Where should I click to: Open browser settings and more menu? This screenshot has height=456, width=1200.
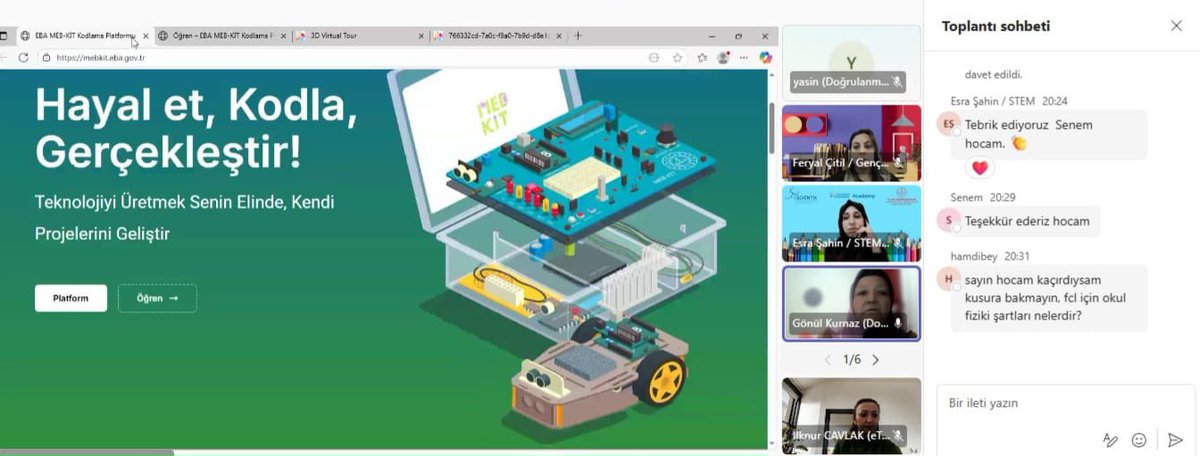pos(745,58)
